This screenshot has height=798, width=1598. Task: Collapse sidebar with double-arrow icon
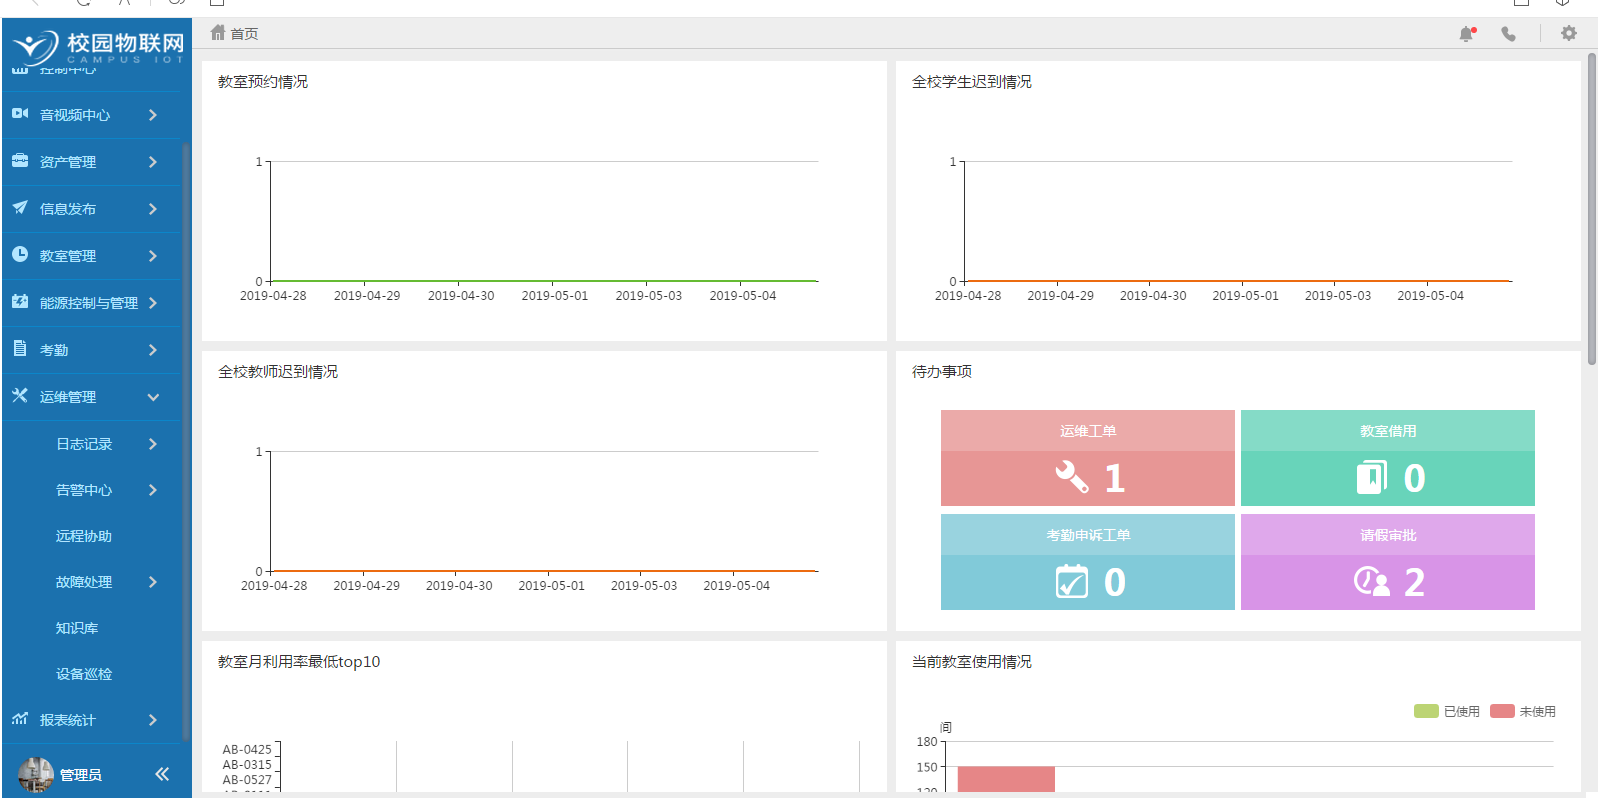click(x=162, y=773)
